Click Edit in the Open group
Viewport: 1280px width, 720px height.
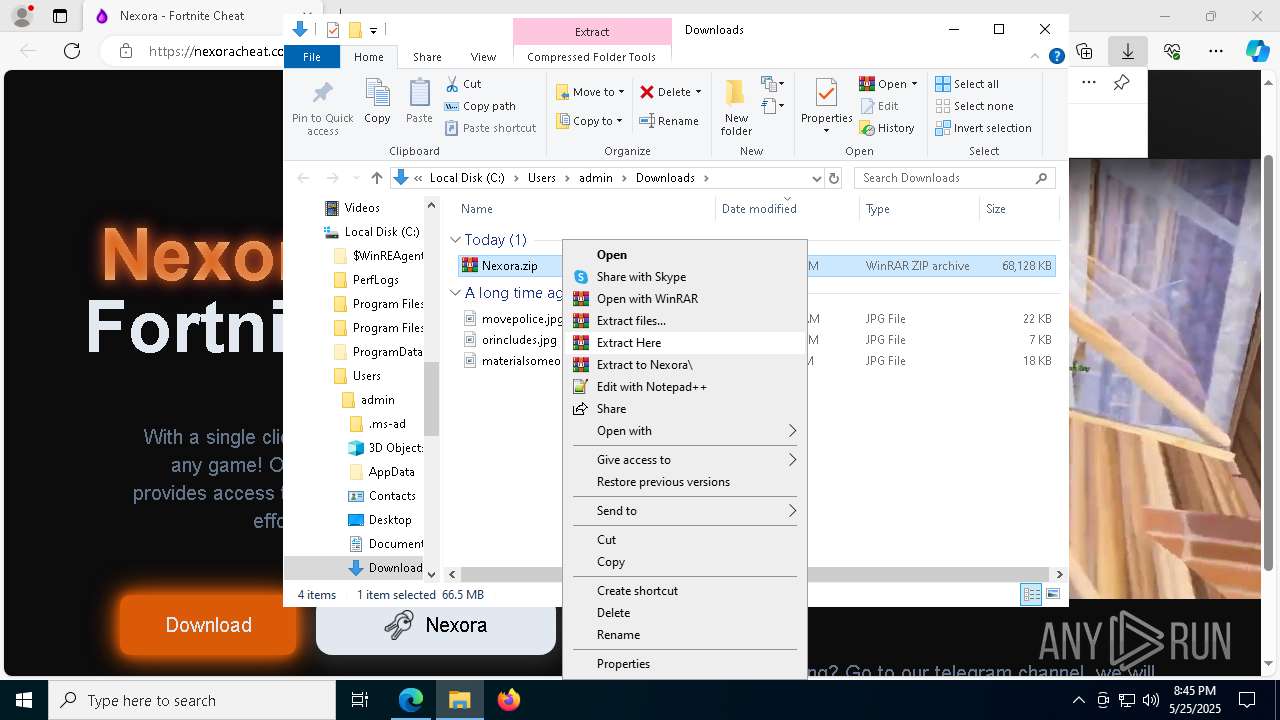click(x=879, y=106)
